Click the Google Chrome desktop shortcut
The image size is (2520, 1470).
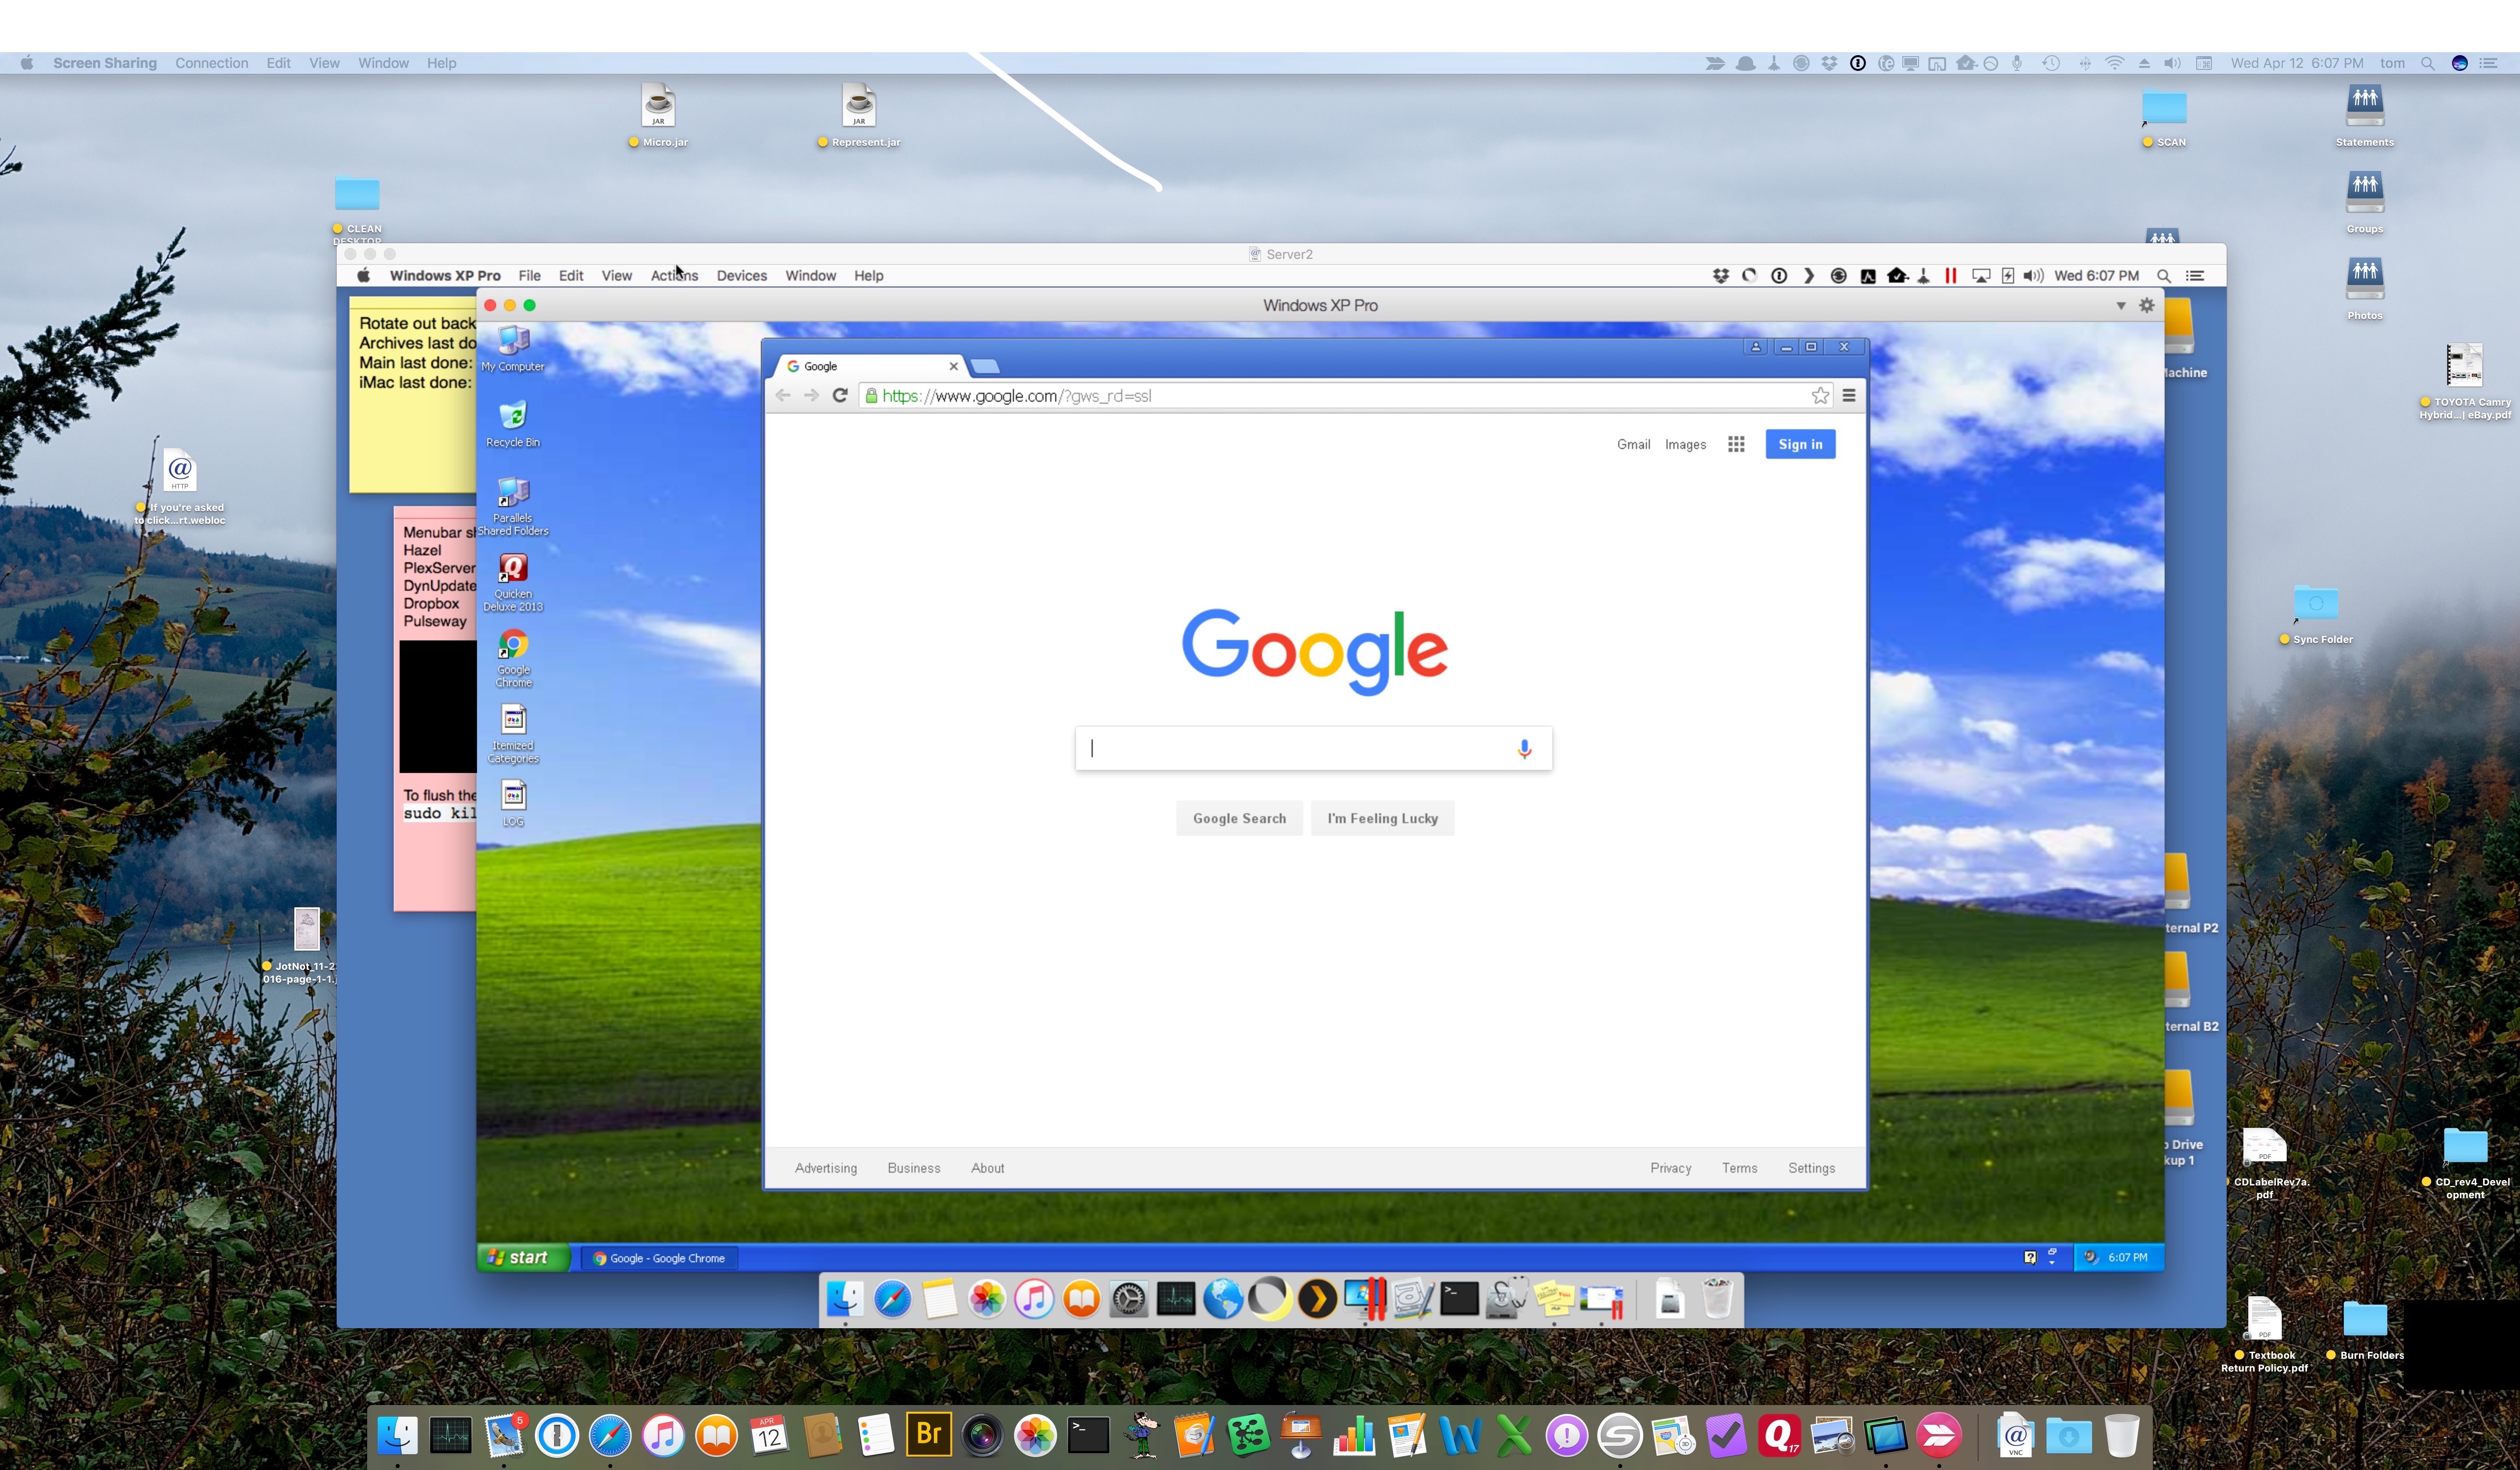pyautogui.click(x=513, y=657)
